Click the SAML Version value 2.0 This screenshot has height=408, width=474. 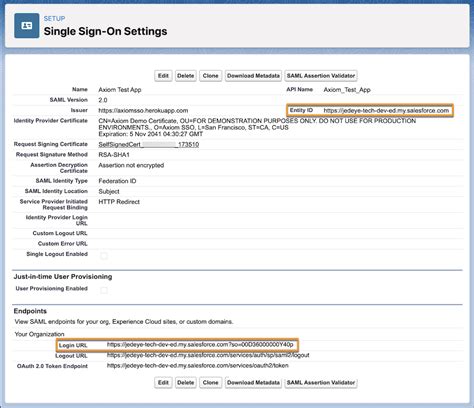coord(103,100)
